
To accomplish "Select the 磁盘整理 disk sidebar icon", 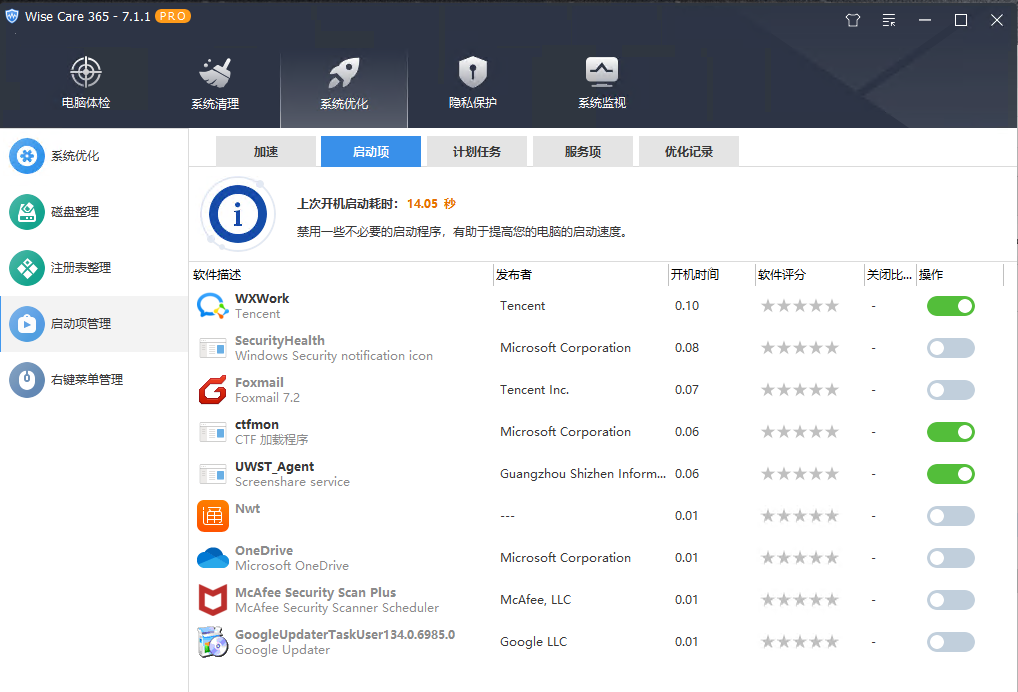I will coord(27,212).
